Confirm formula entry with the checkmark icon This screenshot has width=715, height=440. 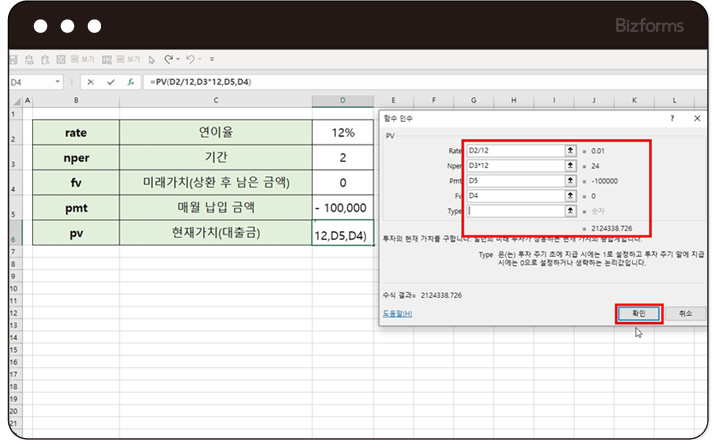click(110, 82)
